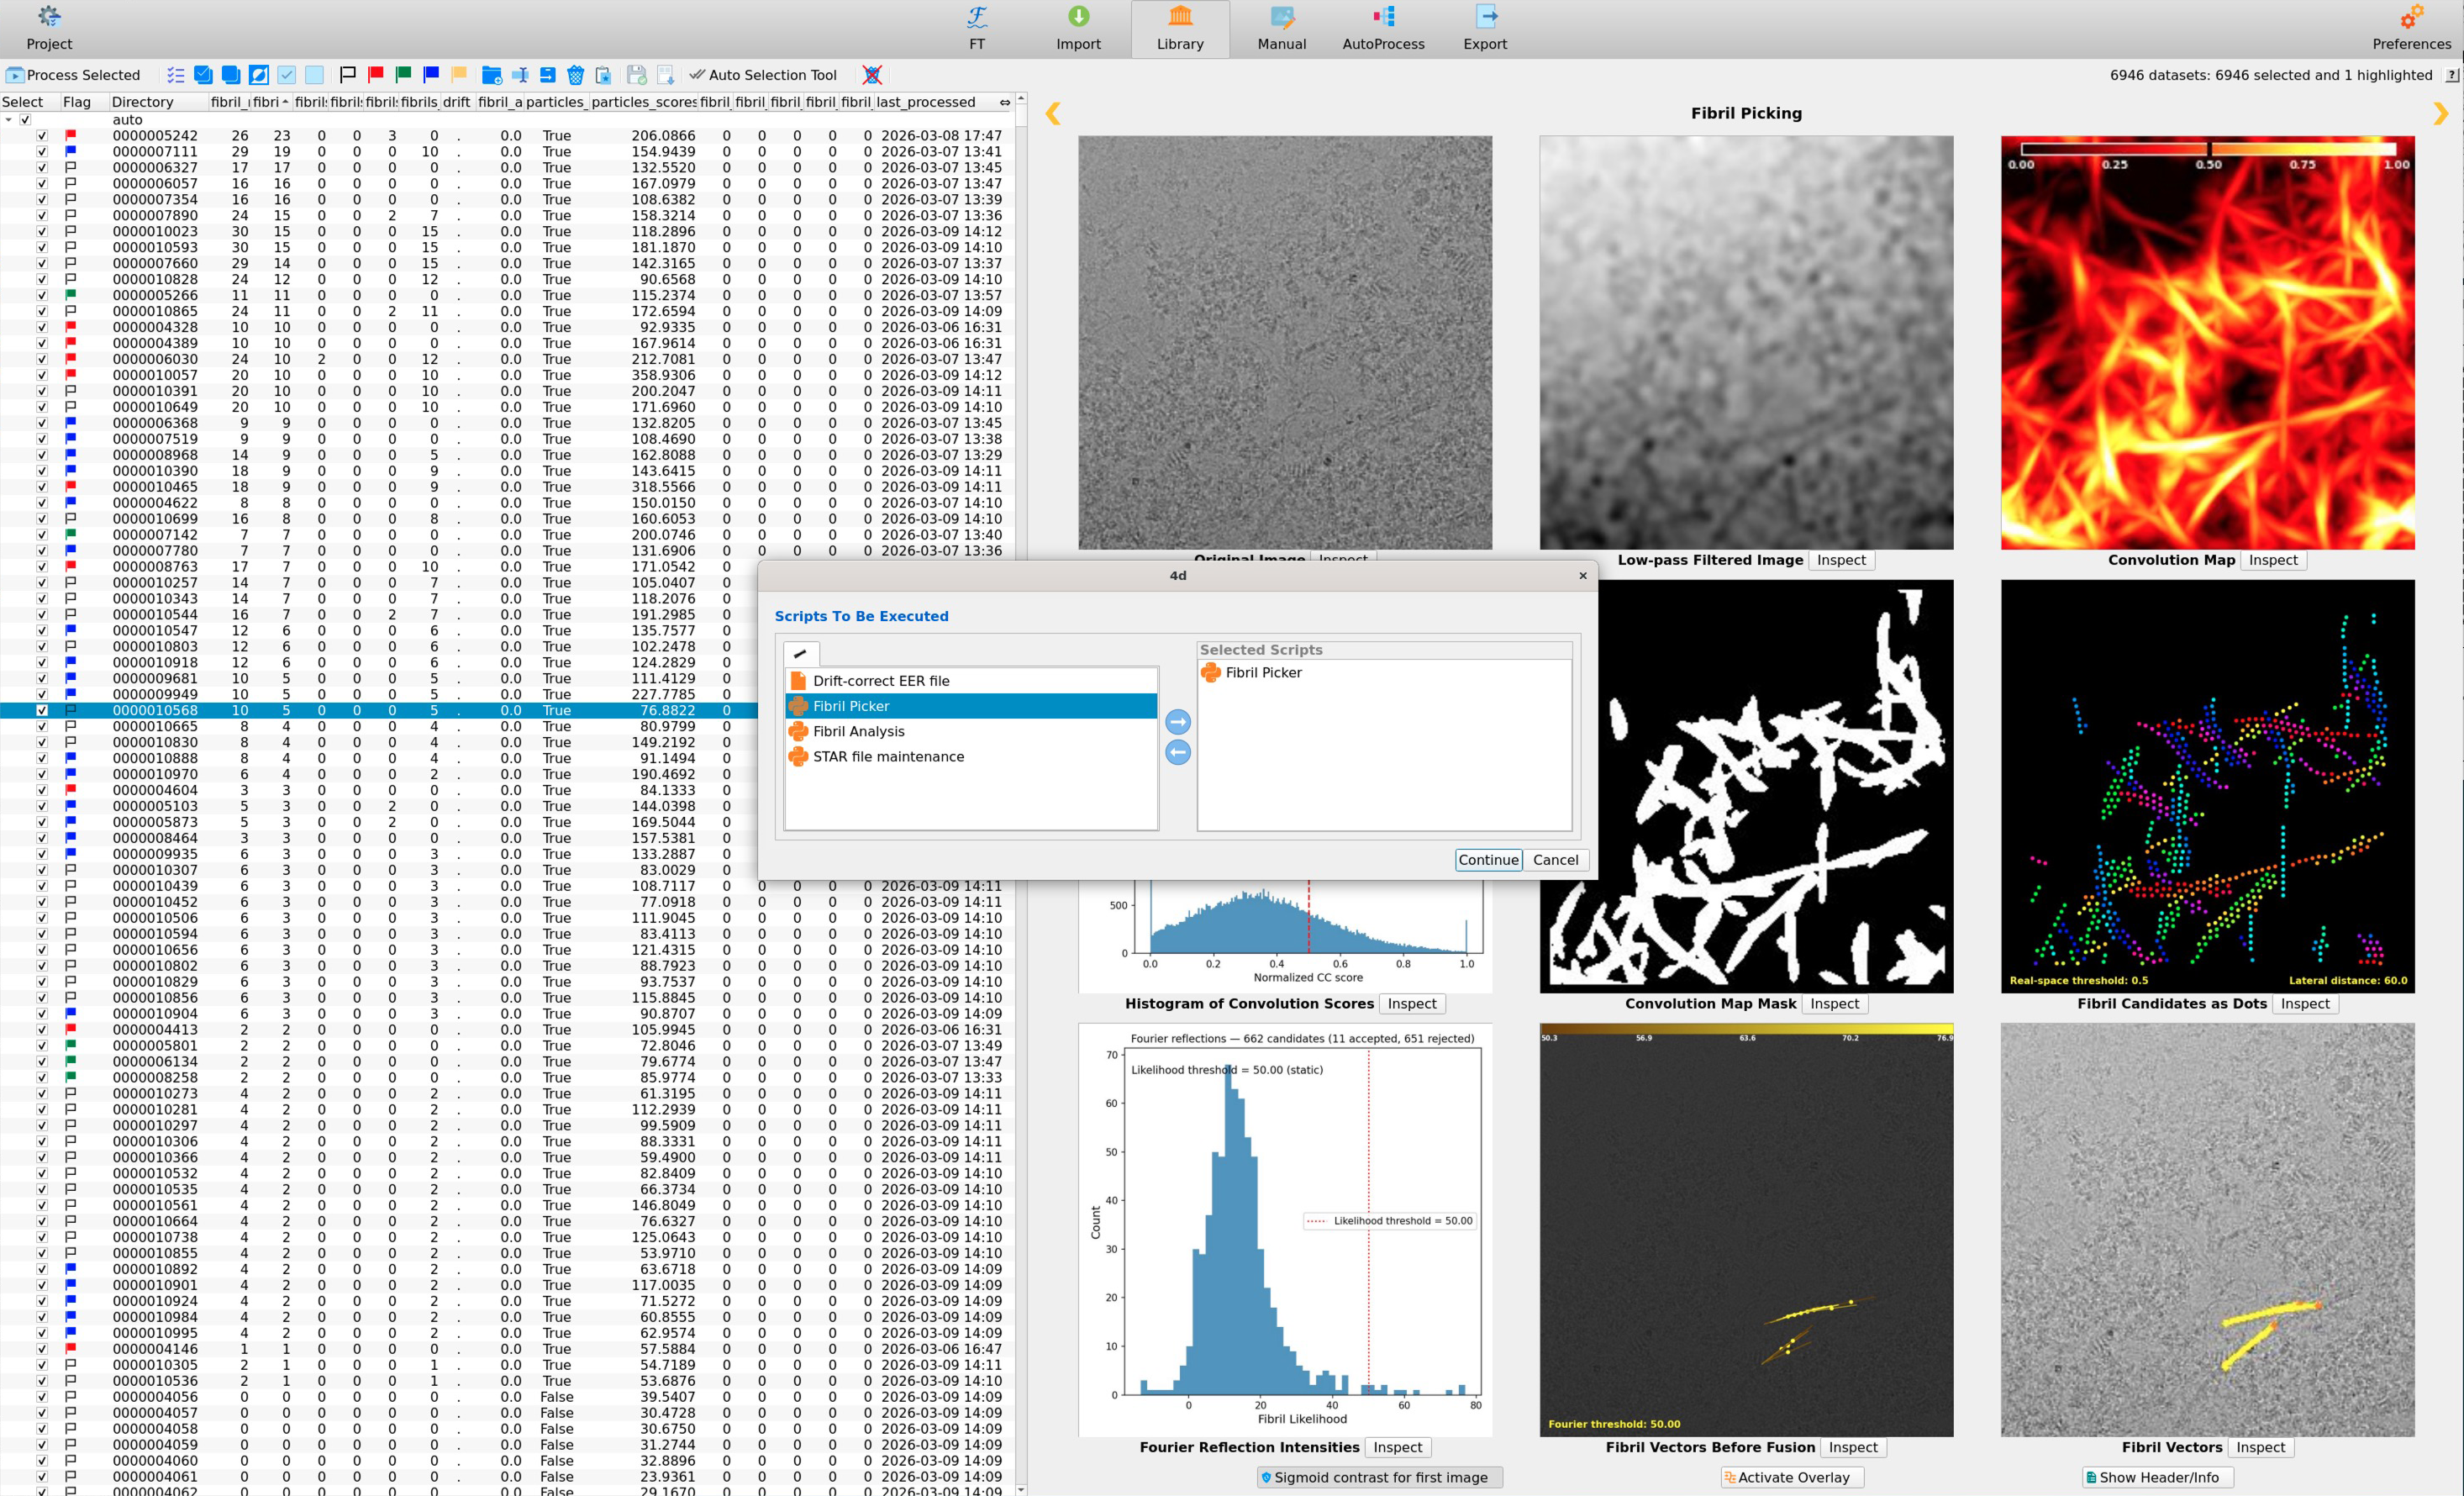Toggle the checkbox for row 0000004413

pos(42,1030)
